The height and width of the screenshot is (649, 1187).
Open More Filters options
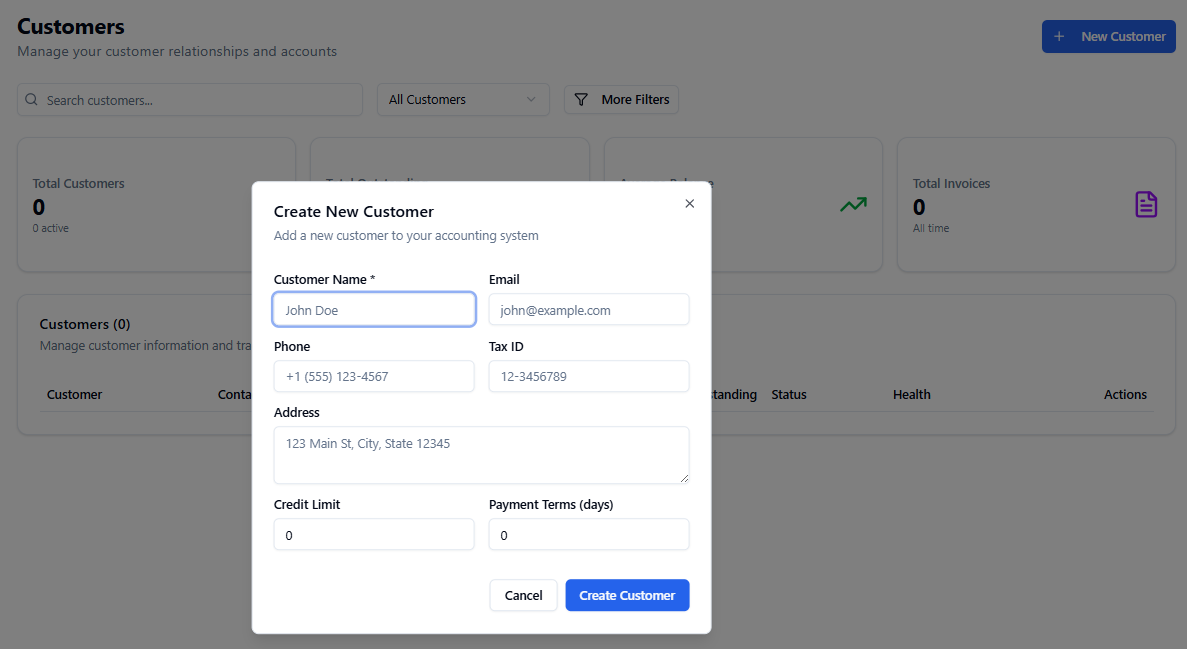(x=622, y=100)
